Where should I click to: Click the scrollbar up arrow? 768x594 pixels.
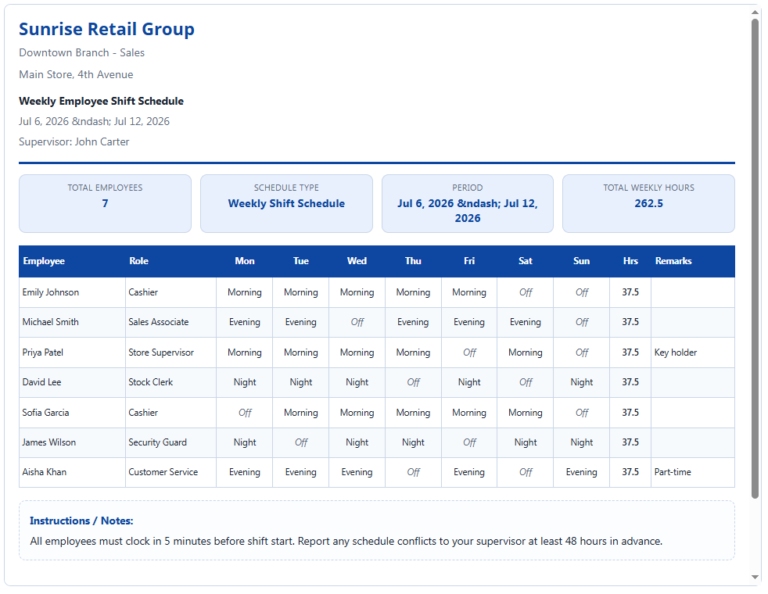755,12
